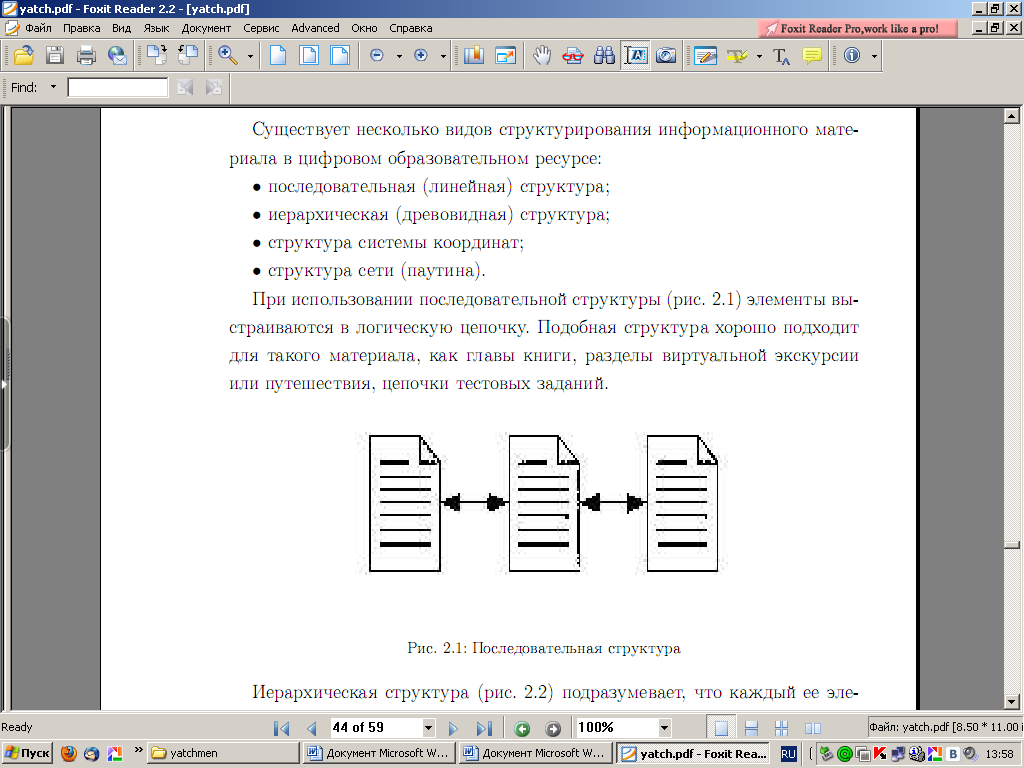
Task: Jump to last page arrow
Action: (x=484, y=728)
